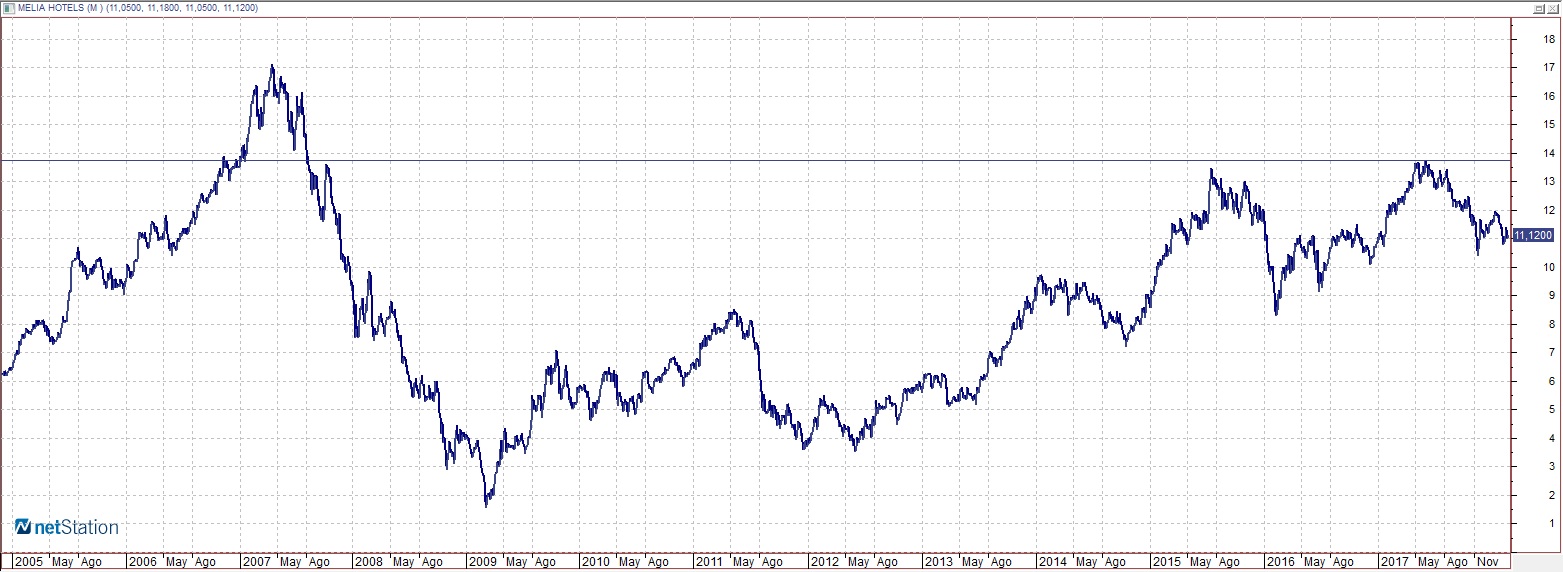This screenshot has height=572, width=1563.
Task: Click the 2011 year label on time axis
Action: click(710, 562)
